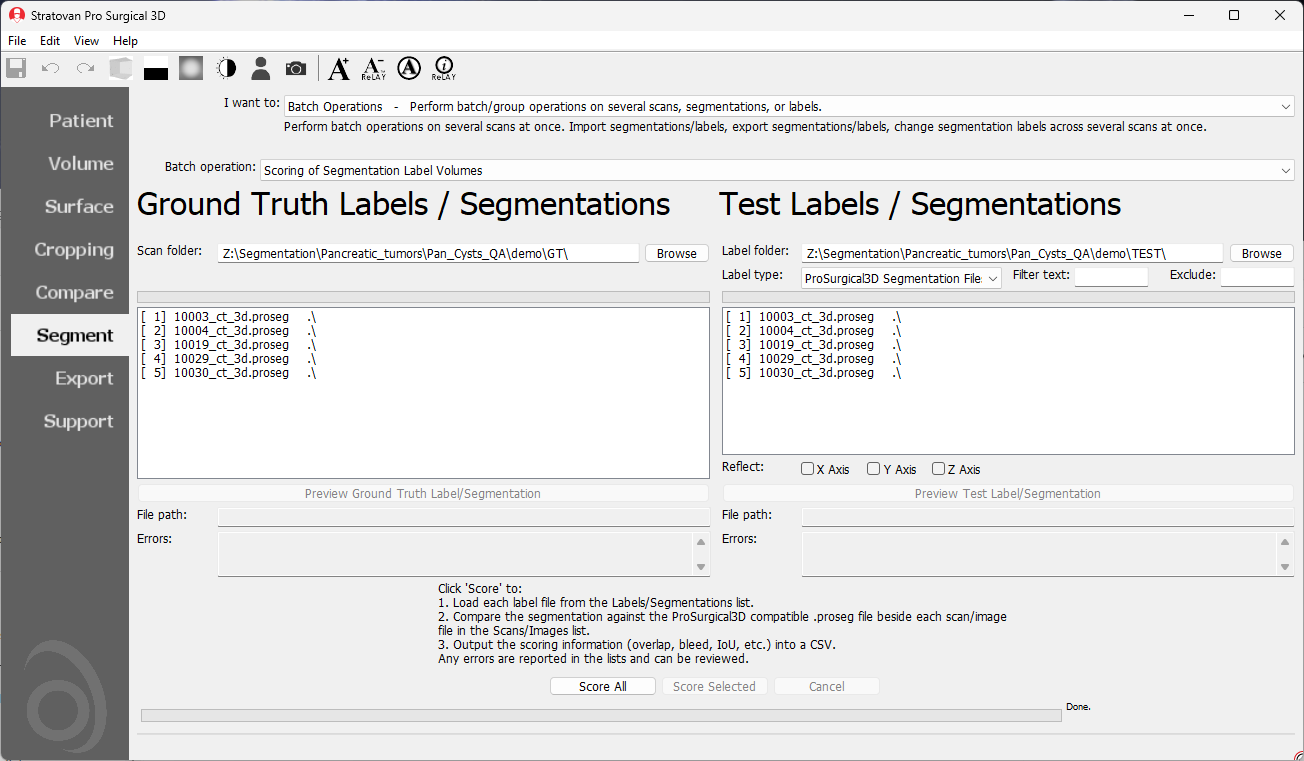
Task: Enable X Axis reflect checkbox
Action: pos(807,469)
